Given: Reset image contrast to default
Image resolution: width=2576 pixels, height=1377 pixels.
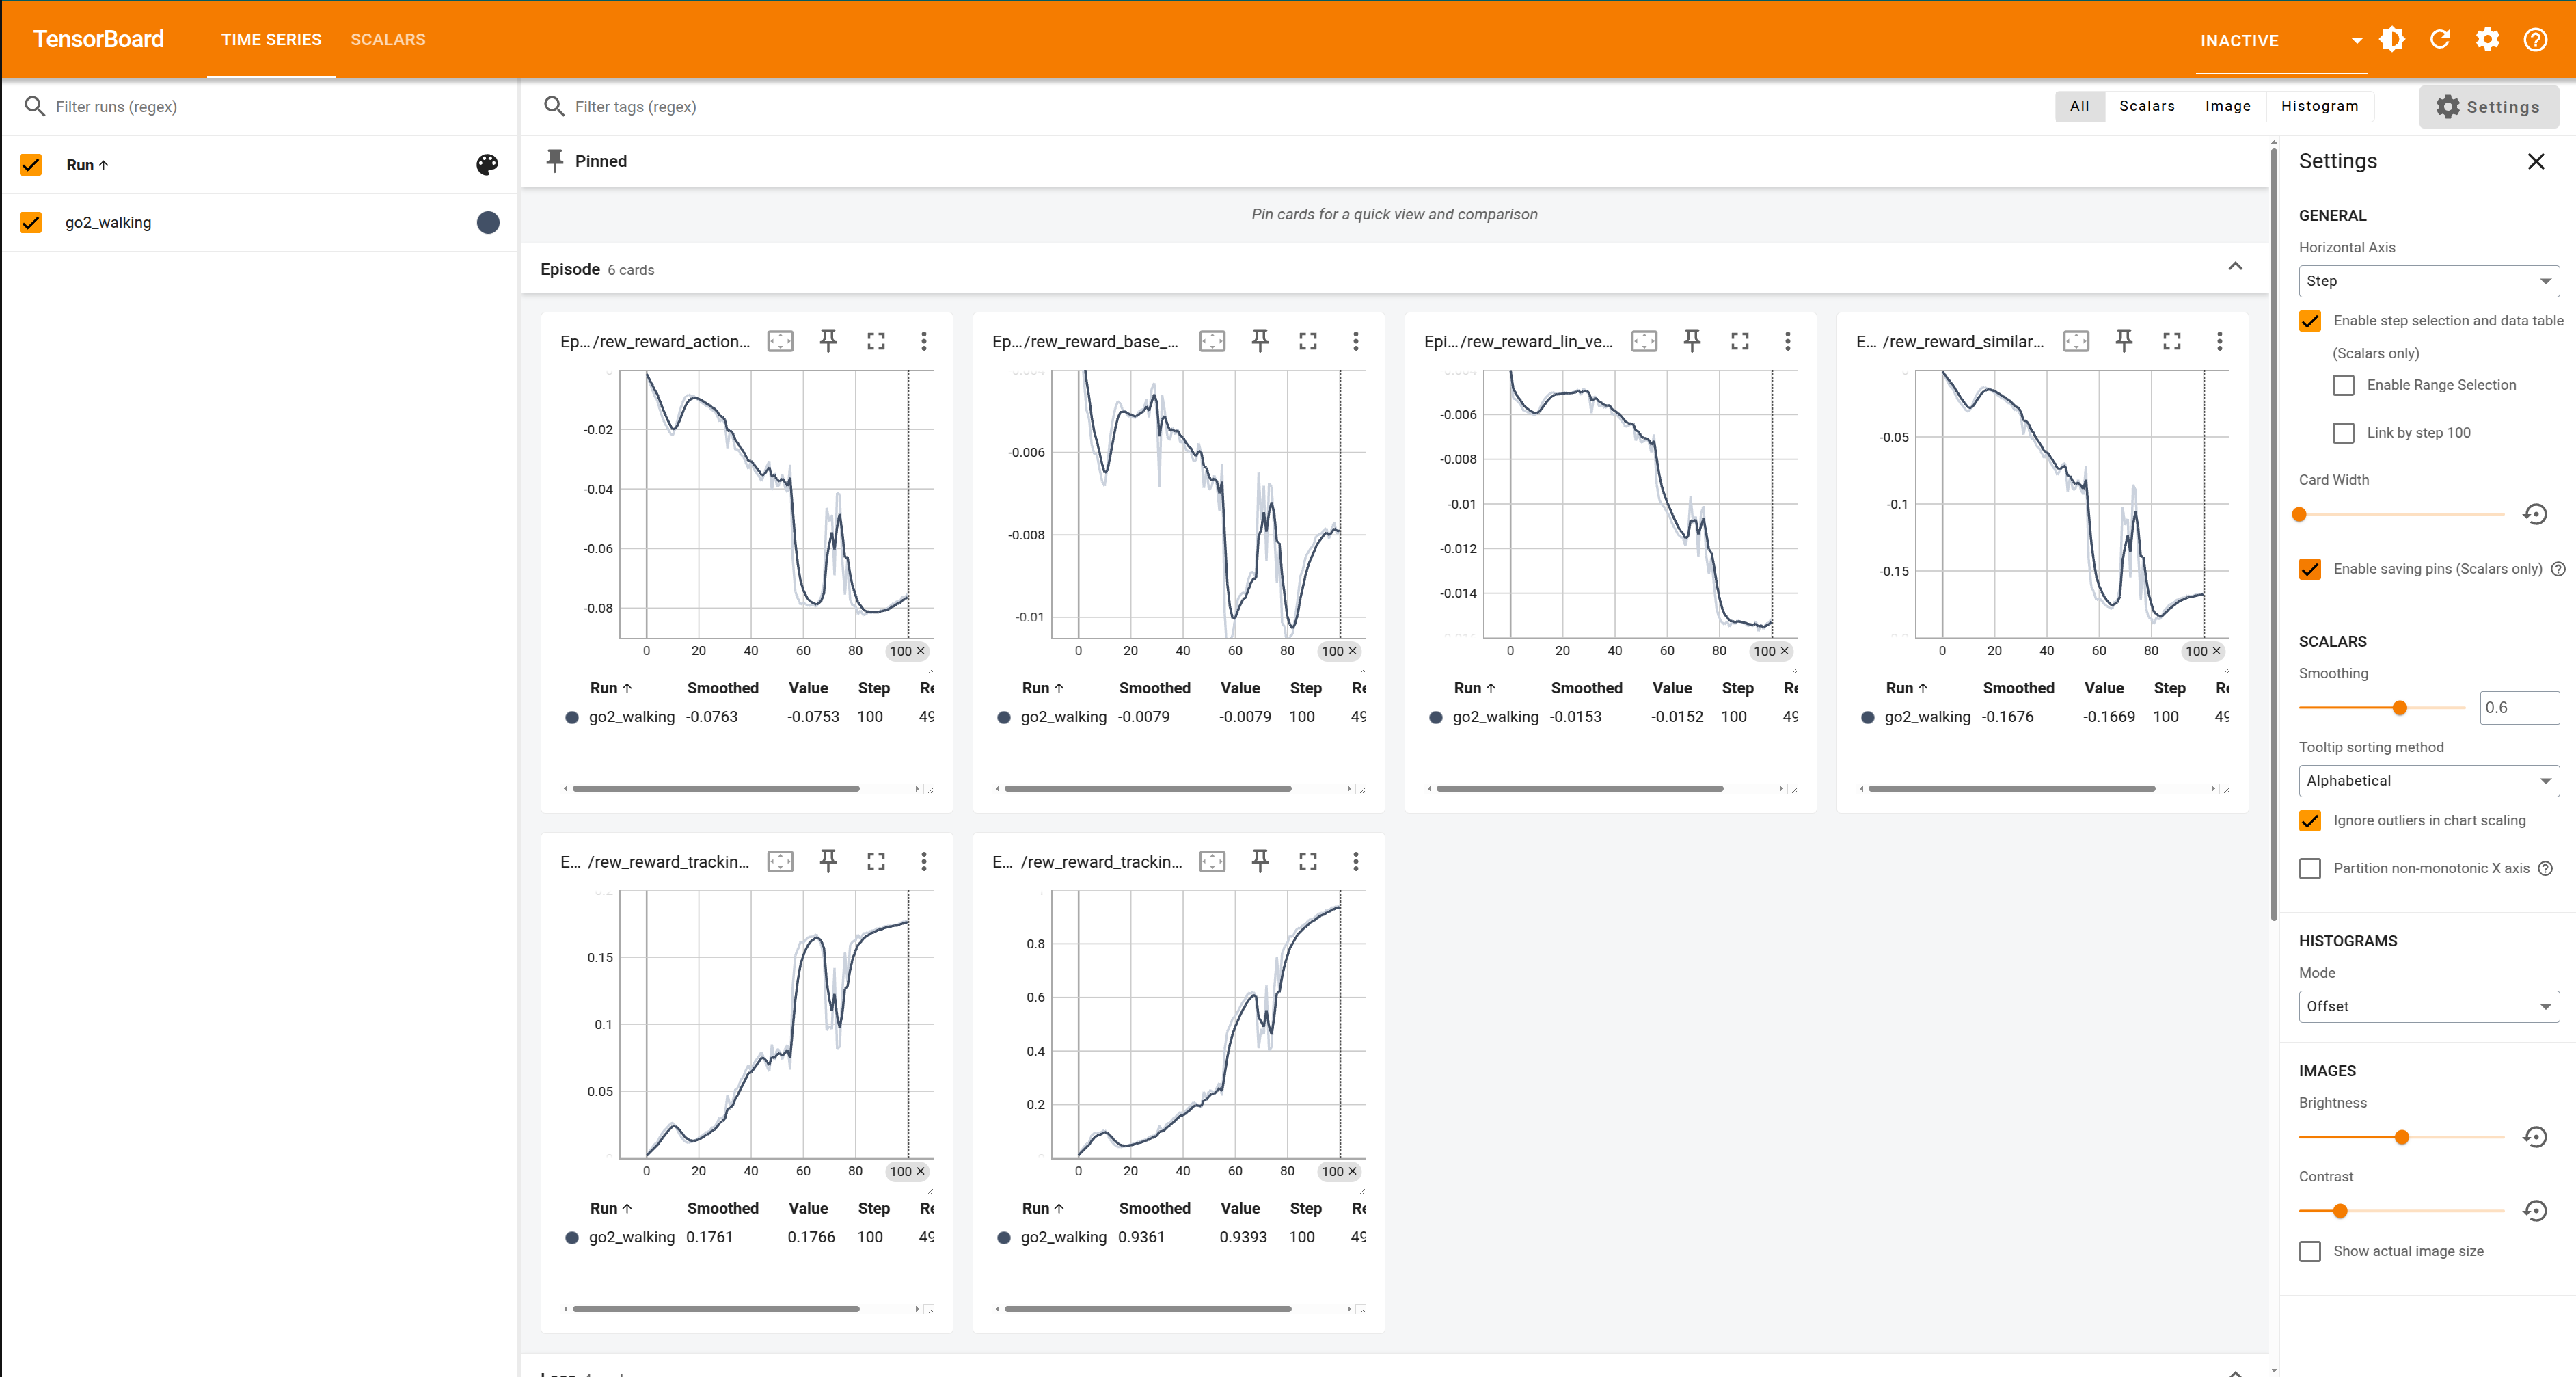Looking at the screenshot, I should (2535, 1211).
